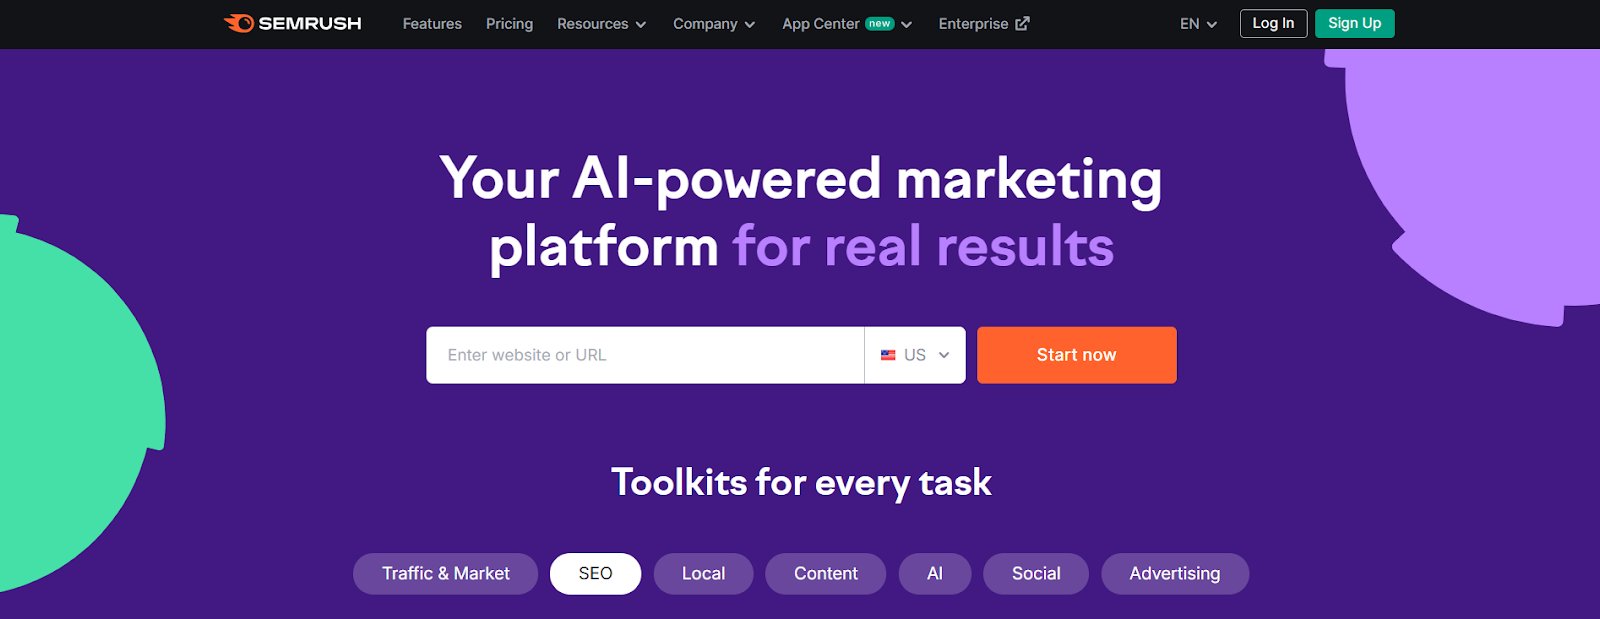The height and width of the screenshot is (619, 1600).
Task: Select the SEO toolkit tab
Action: pos(595,574)
